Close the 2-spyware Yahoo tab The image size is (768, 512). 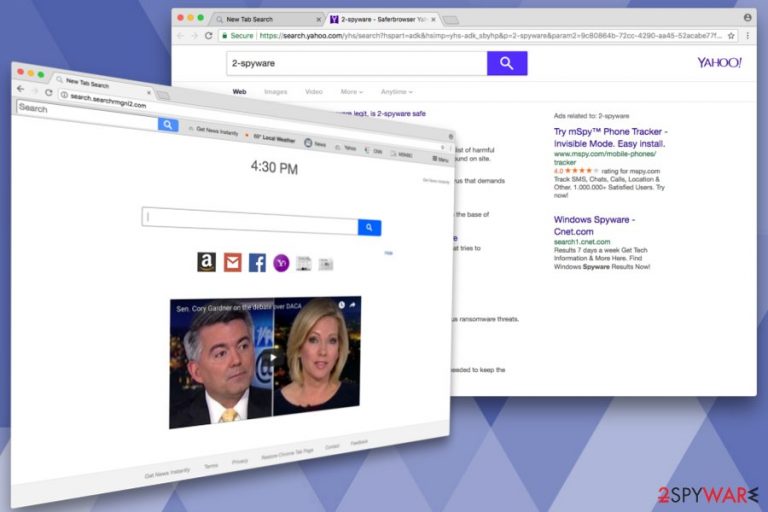[433, 20]
